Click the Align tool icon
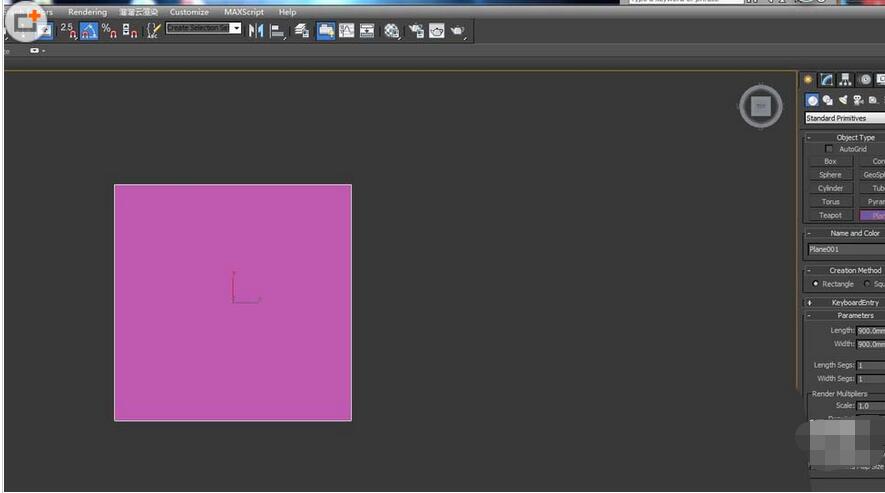 click(277, 30)
